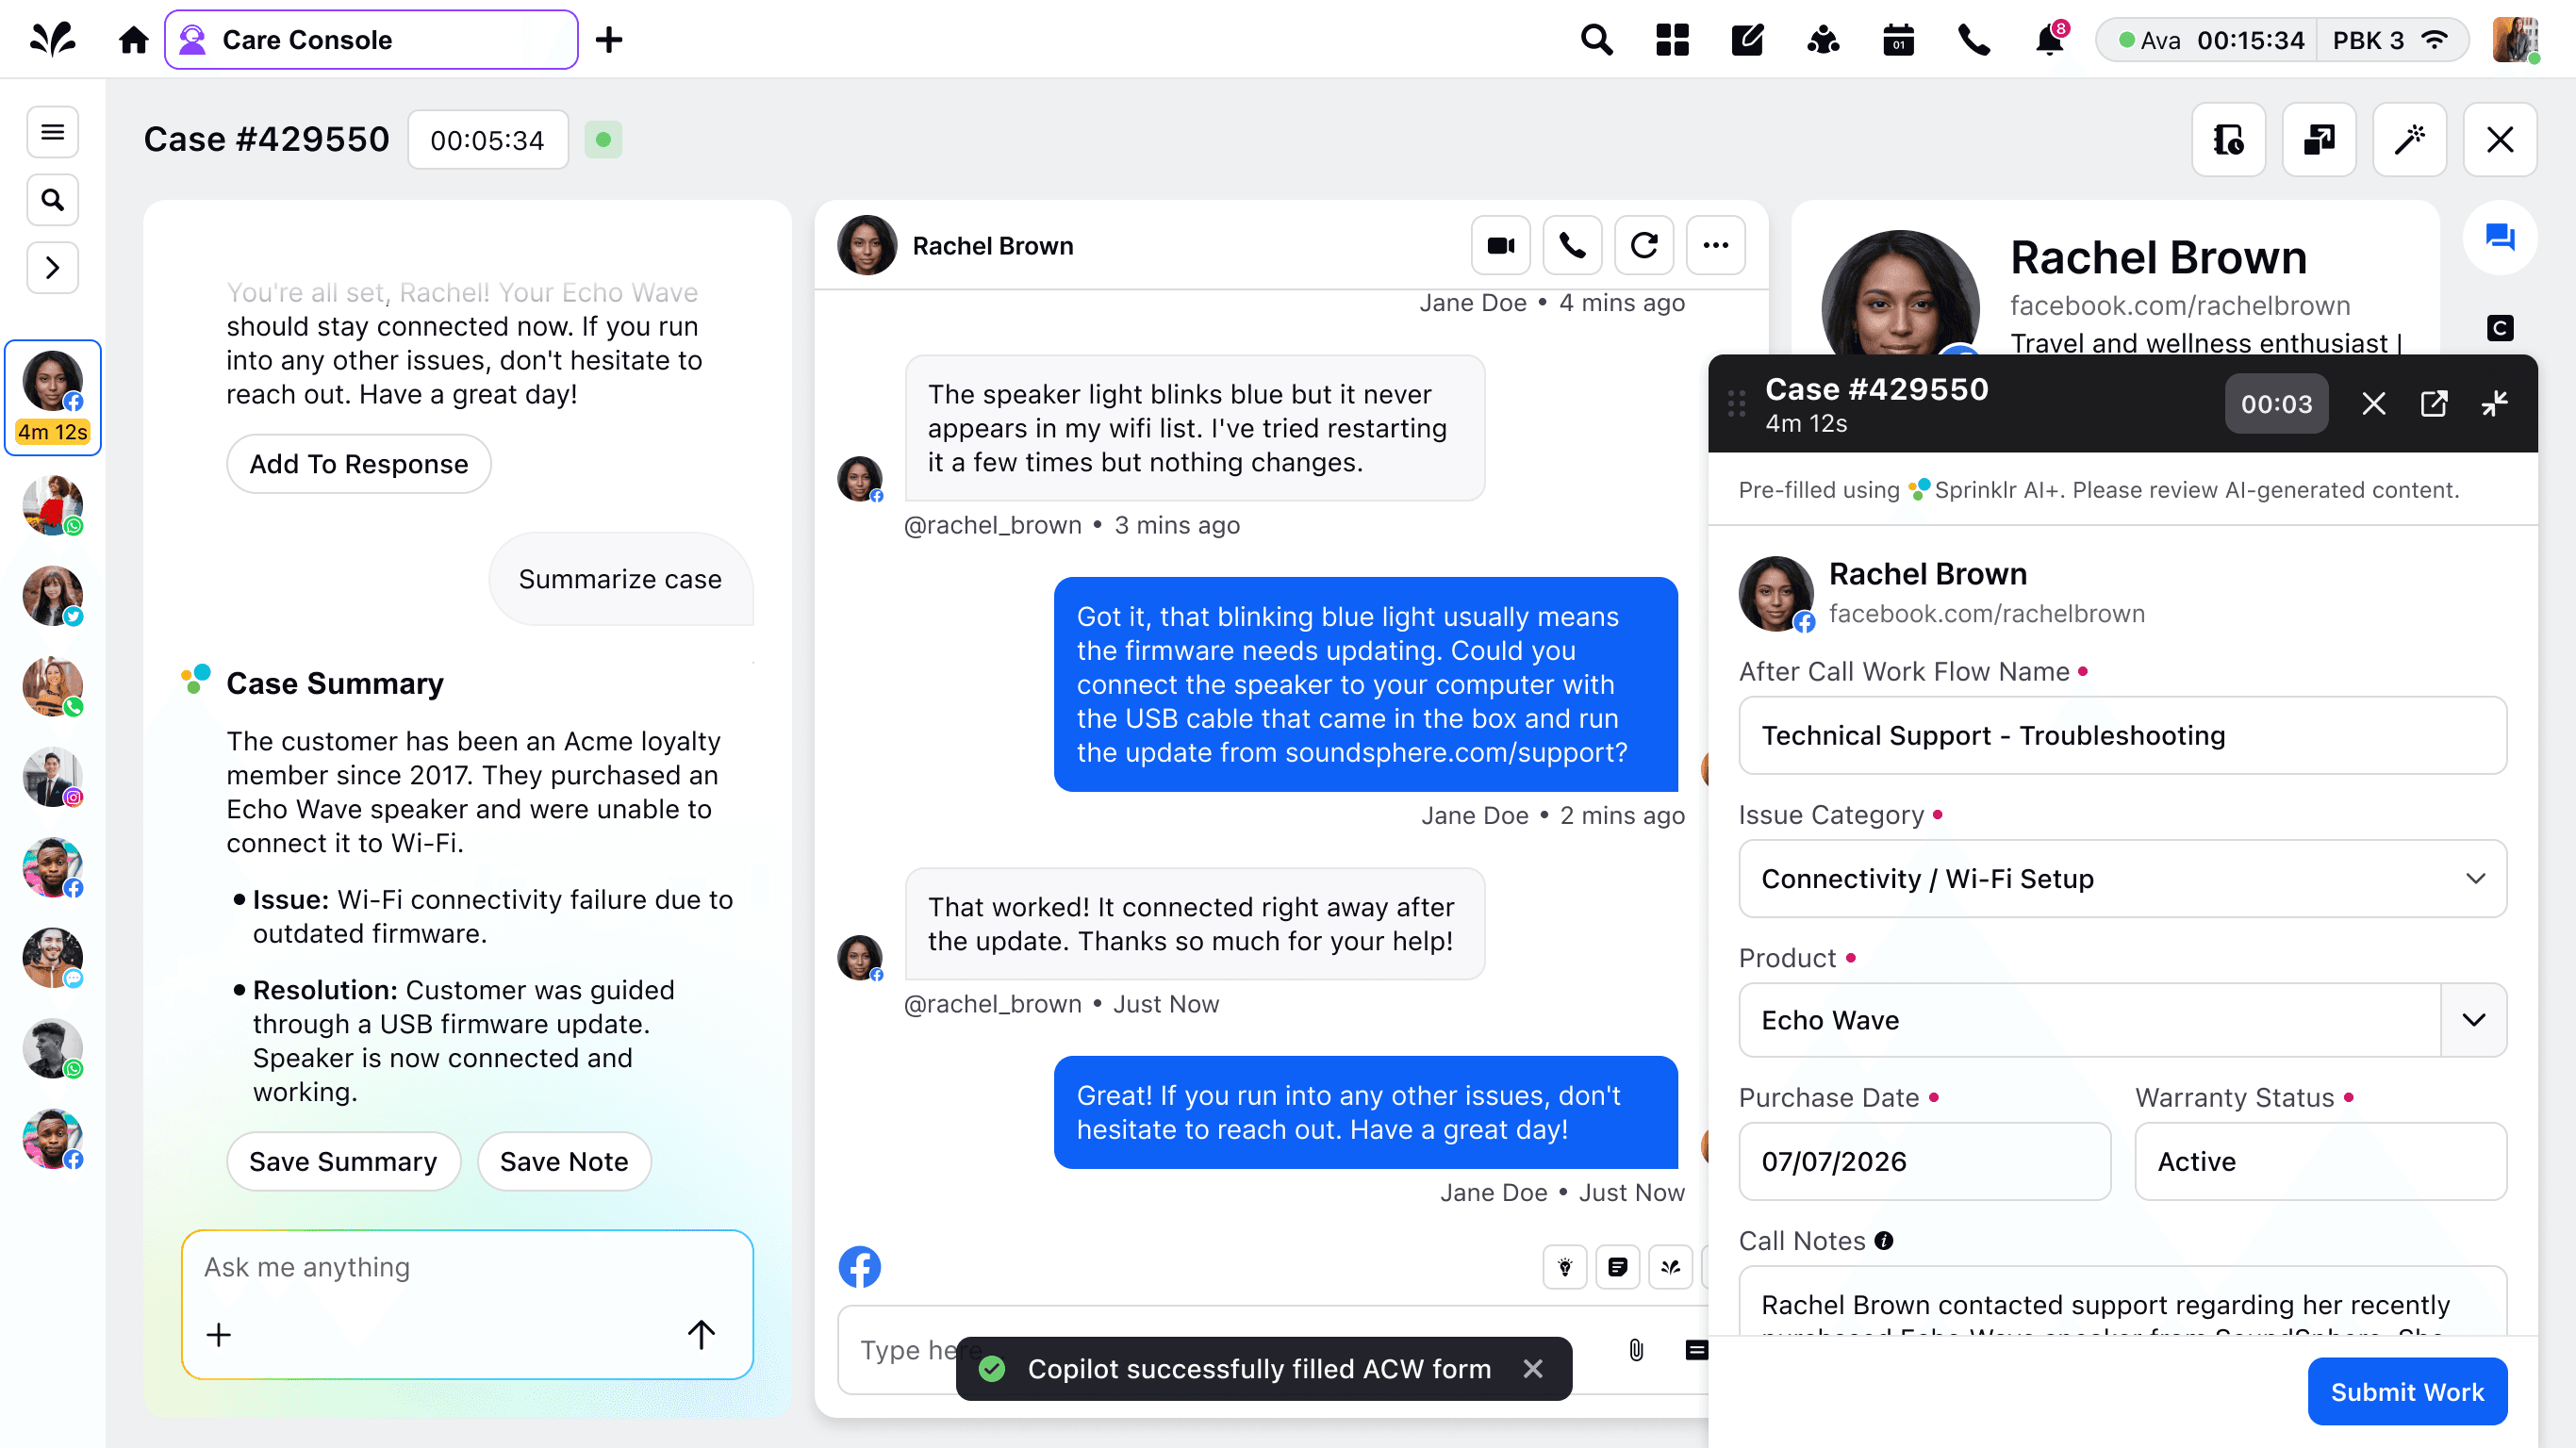The height and width of the screenshot is (1448, 2576).
Task: Focus the Ask me anything input
Action: coord(467,1267)
